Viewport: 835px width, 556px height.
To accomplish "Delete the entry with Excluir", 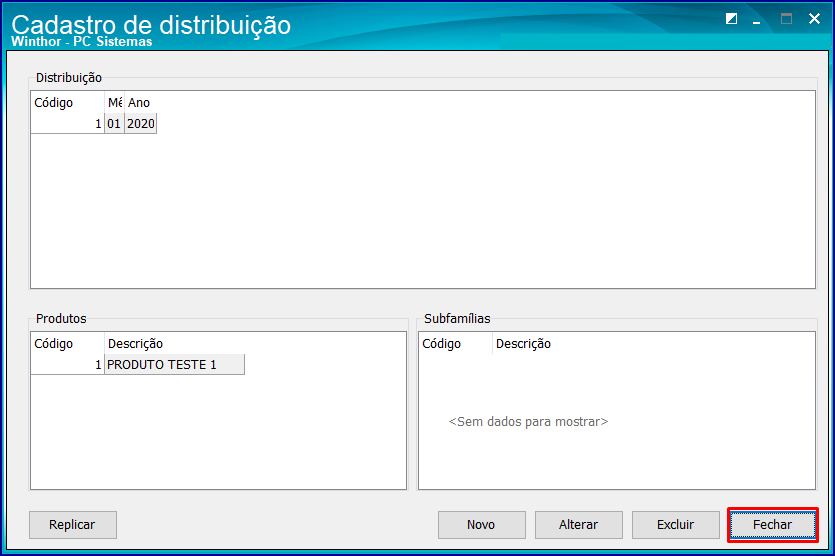I will 675,525.
